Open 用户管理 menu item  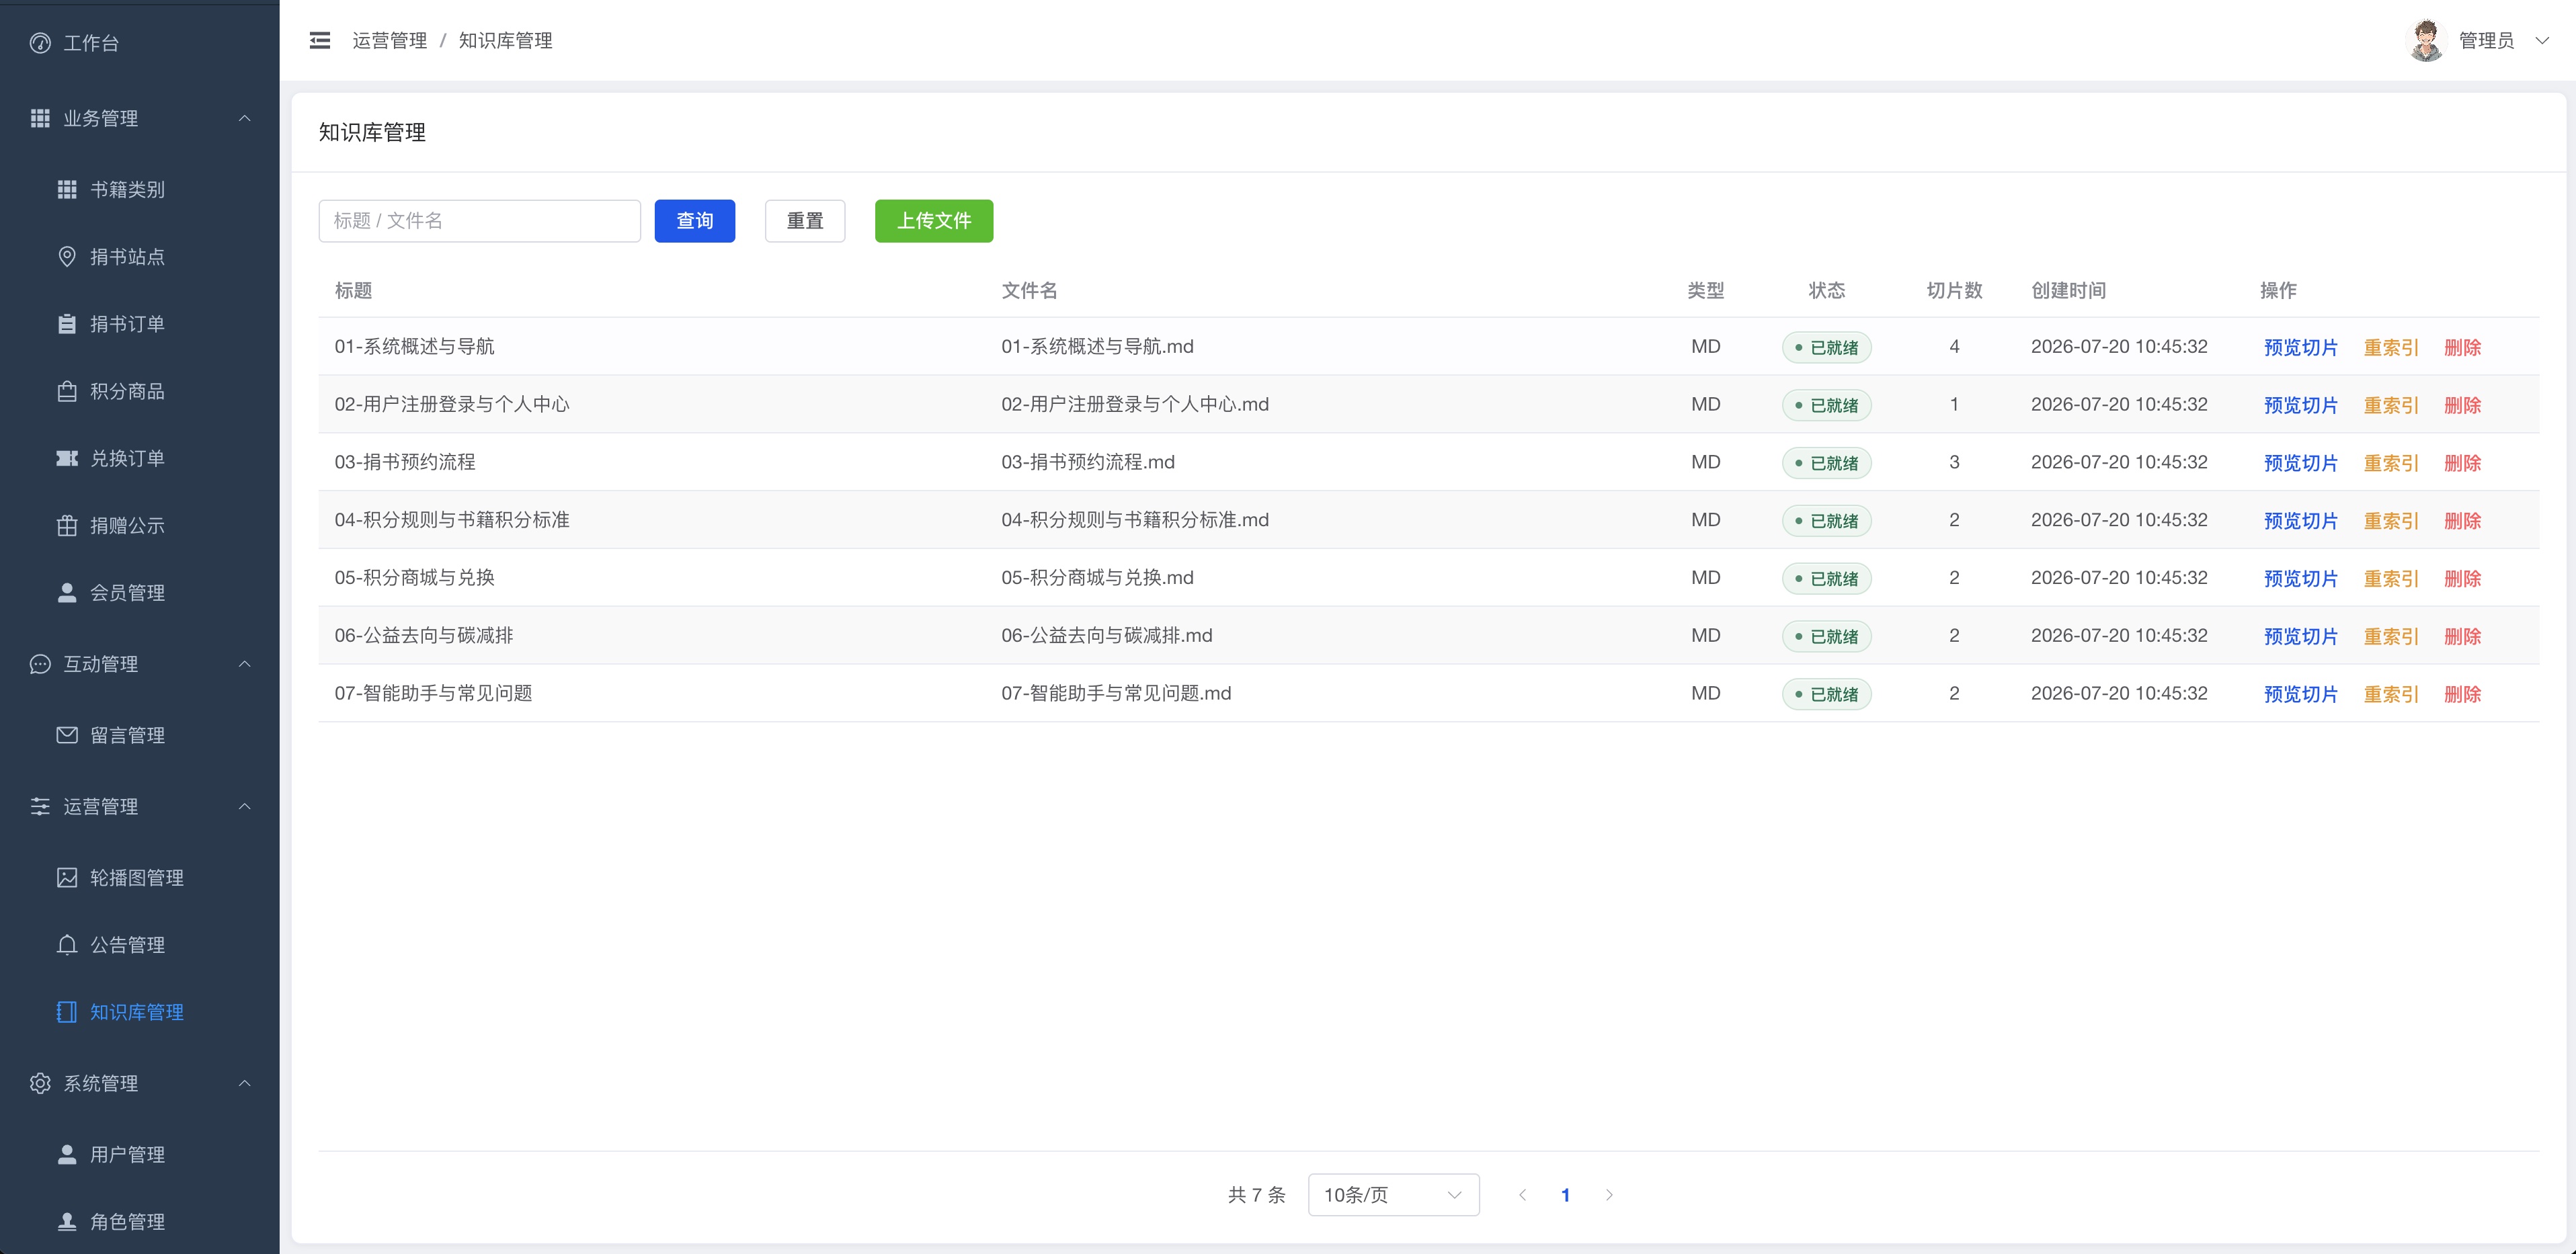(x=140, y=1154)
